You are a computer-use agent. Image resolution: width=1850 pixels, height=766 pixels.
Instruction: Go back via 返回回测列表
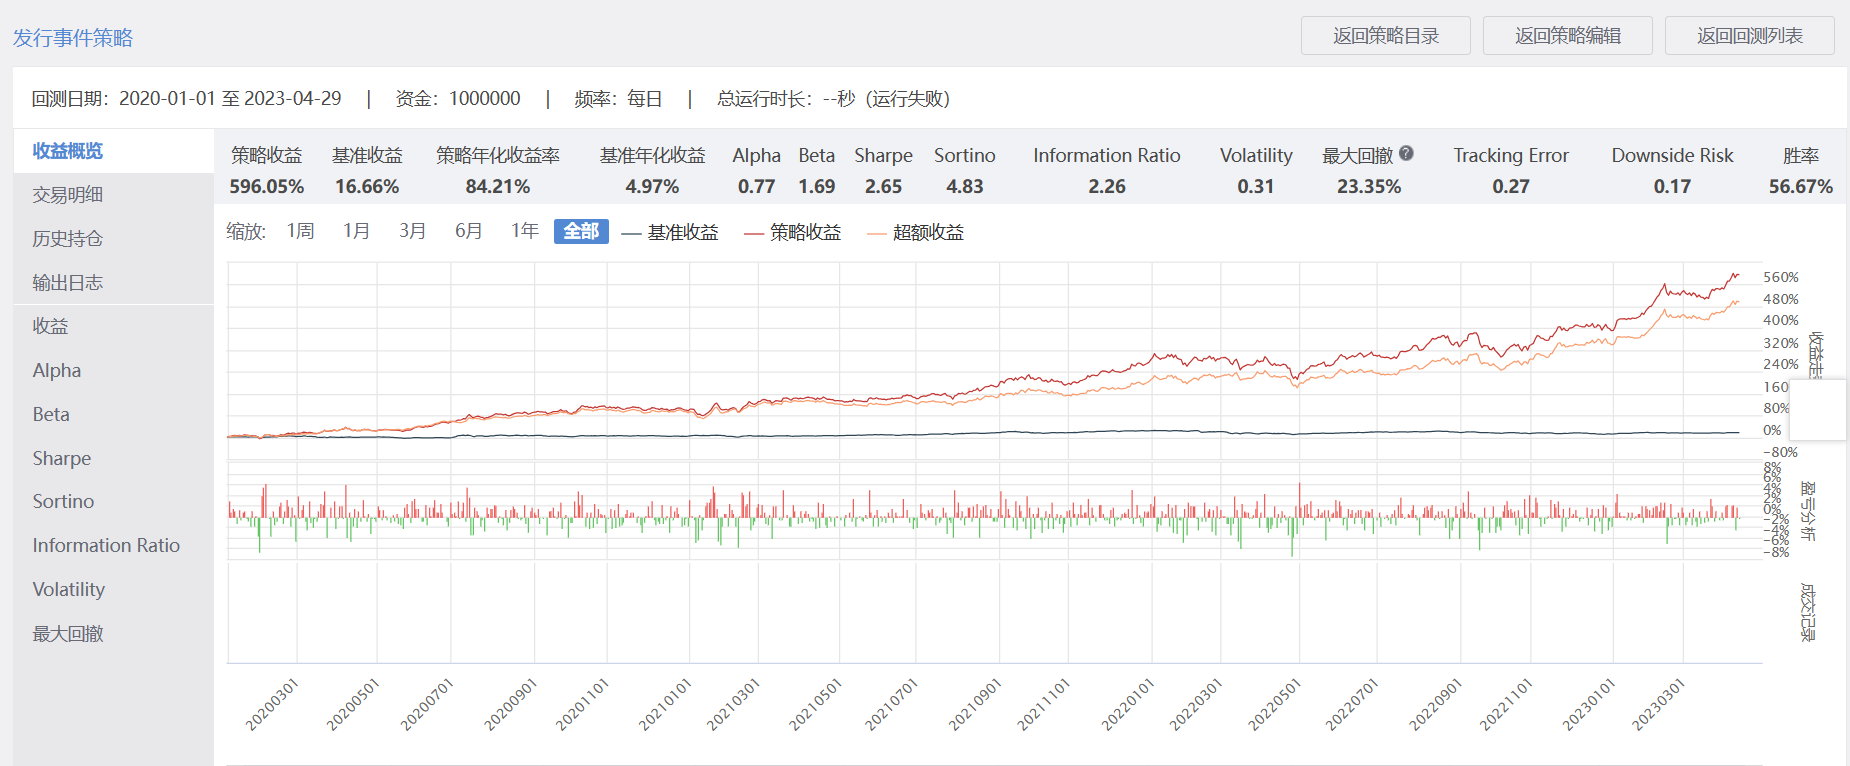coord(1749,36)
